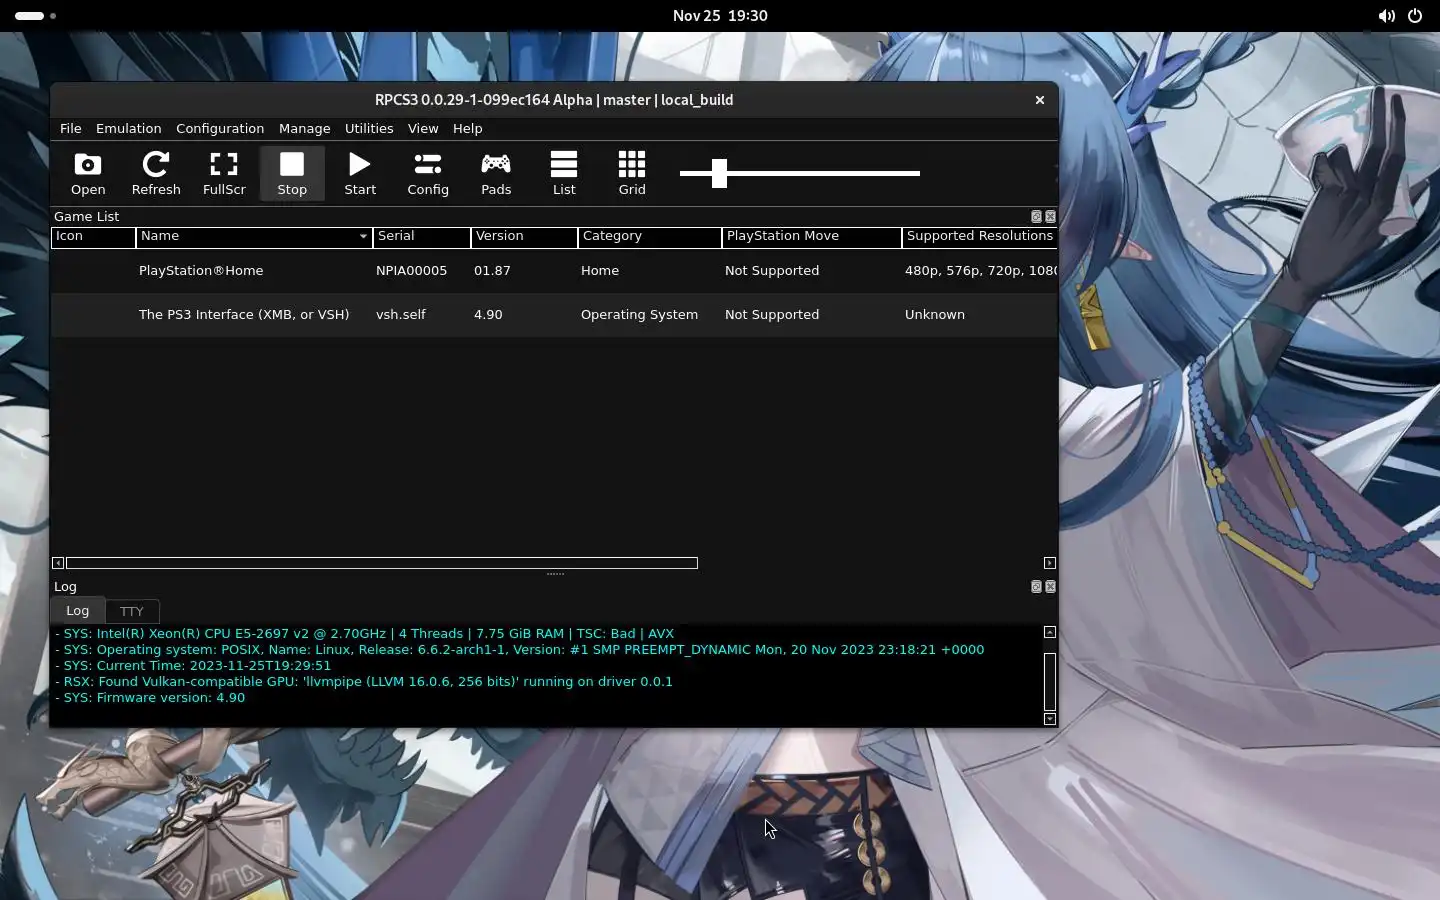Click log scroll up arrow

point(1050,632)
